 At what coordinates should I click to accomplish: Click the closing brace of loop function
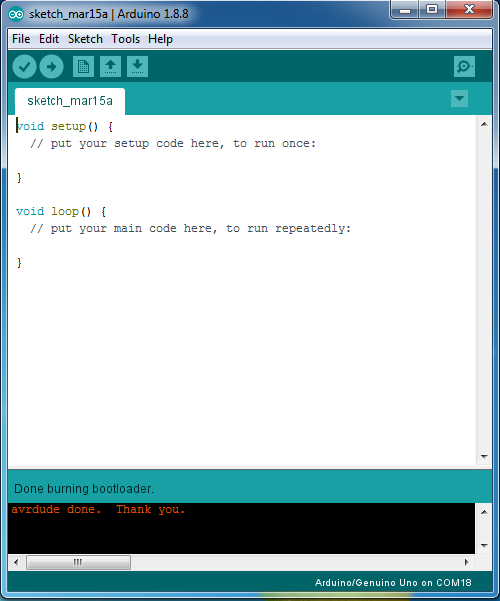pyautogui.click(x=19, y=263)
